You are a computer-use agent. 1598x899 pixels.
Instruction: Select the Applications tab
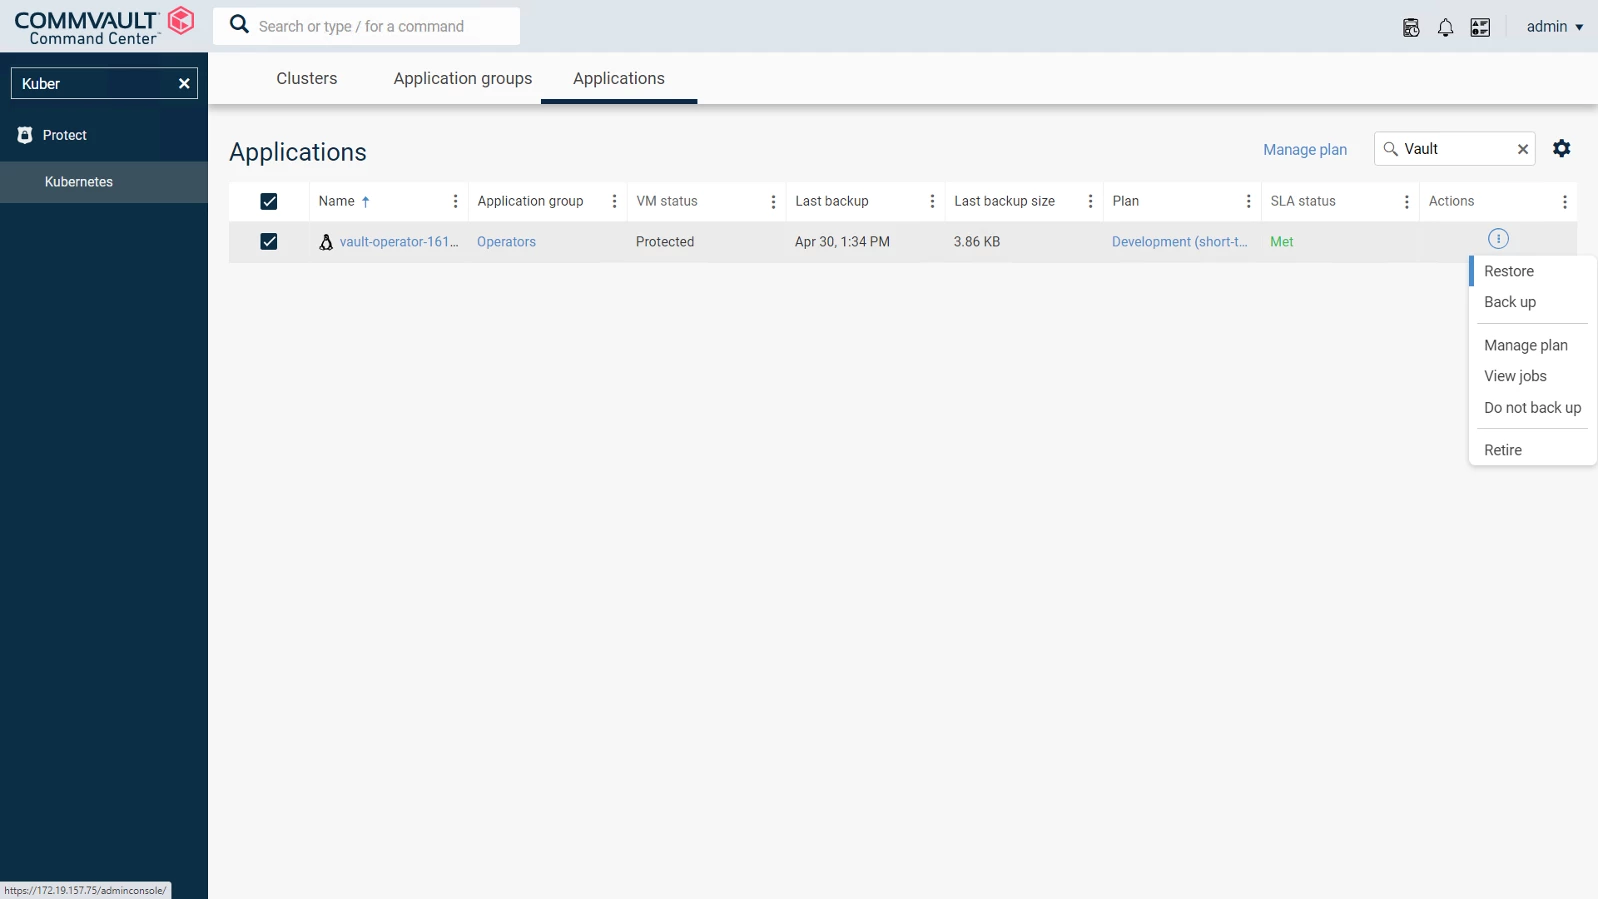click(x=619, y=78)
